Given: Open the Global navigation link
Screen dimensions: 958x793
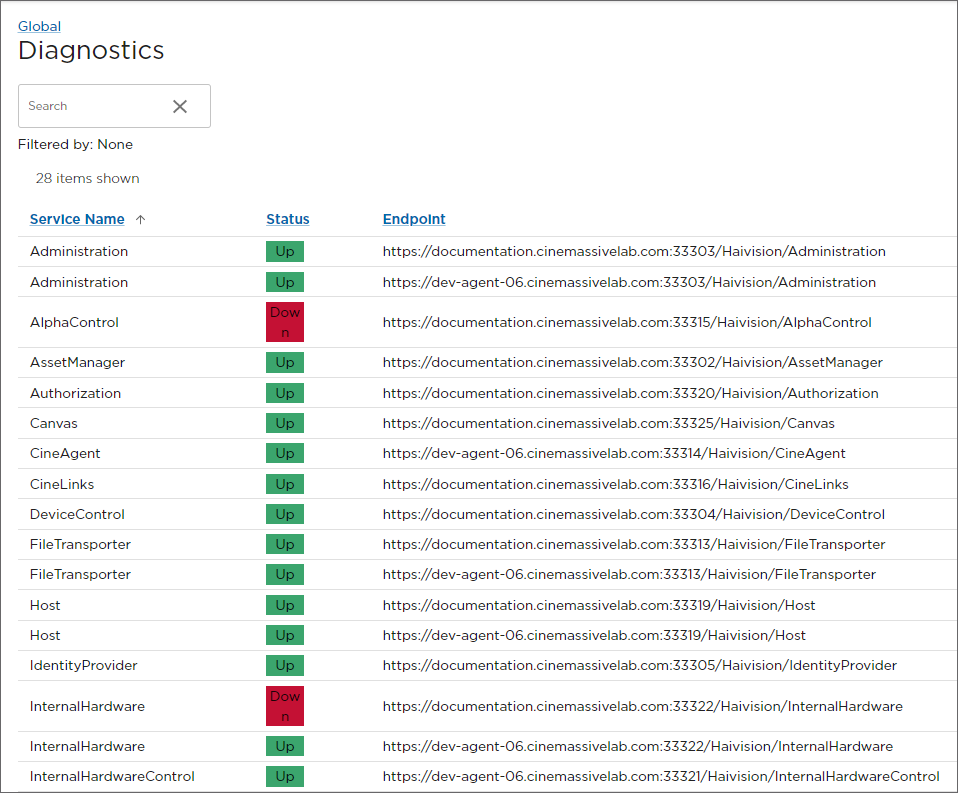Looking at the screenshot, I should pyautogui.click(x=39, y=26).
